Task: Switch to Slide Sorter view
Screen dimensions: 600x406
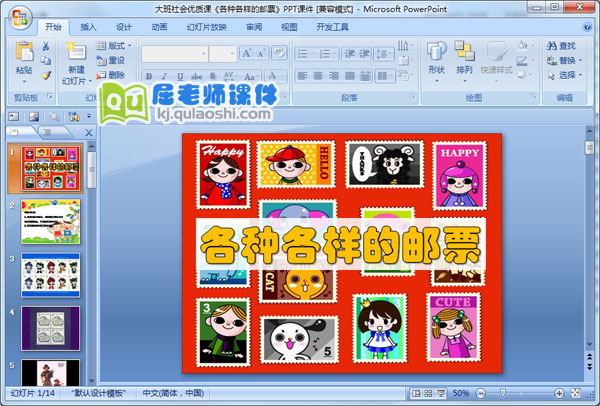Action: (428, 393)
